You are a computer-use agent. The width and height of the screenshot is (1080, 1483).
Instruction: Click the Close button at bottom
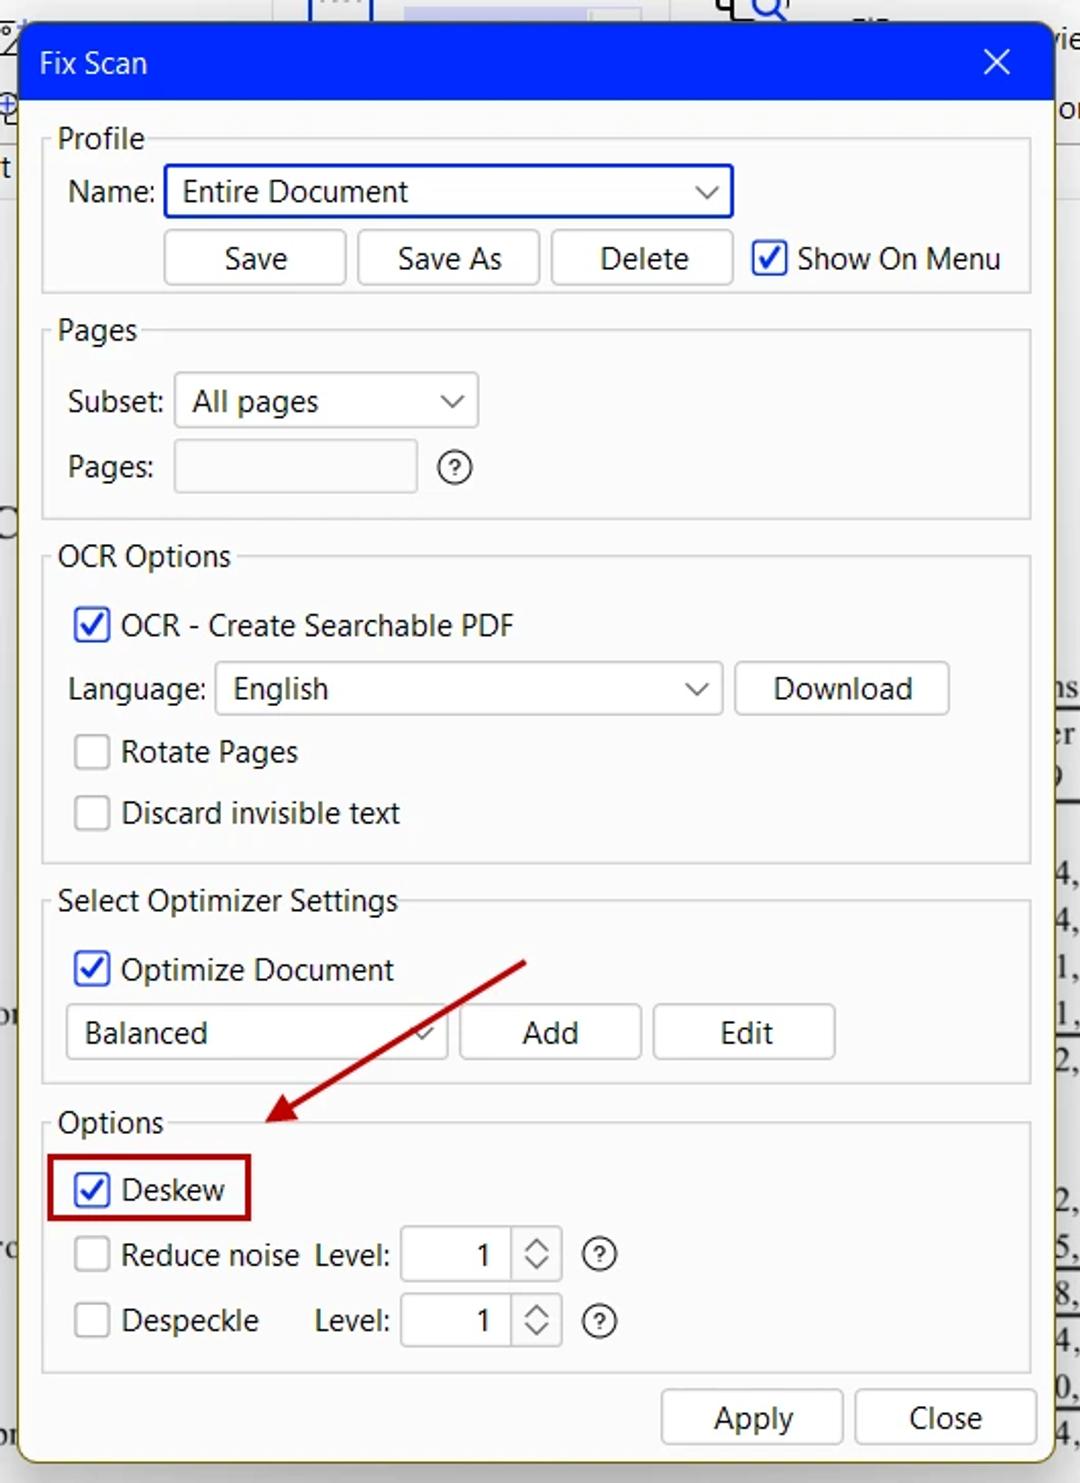click(x=945, y=1417)
